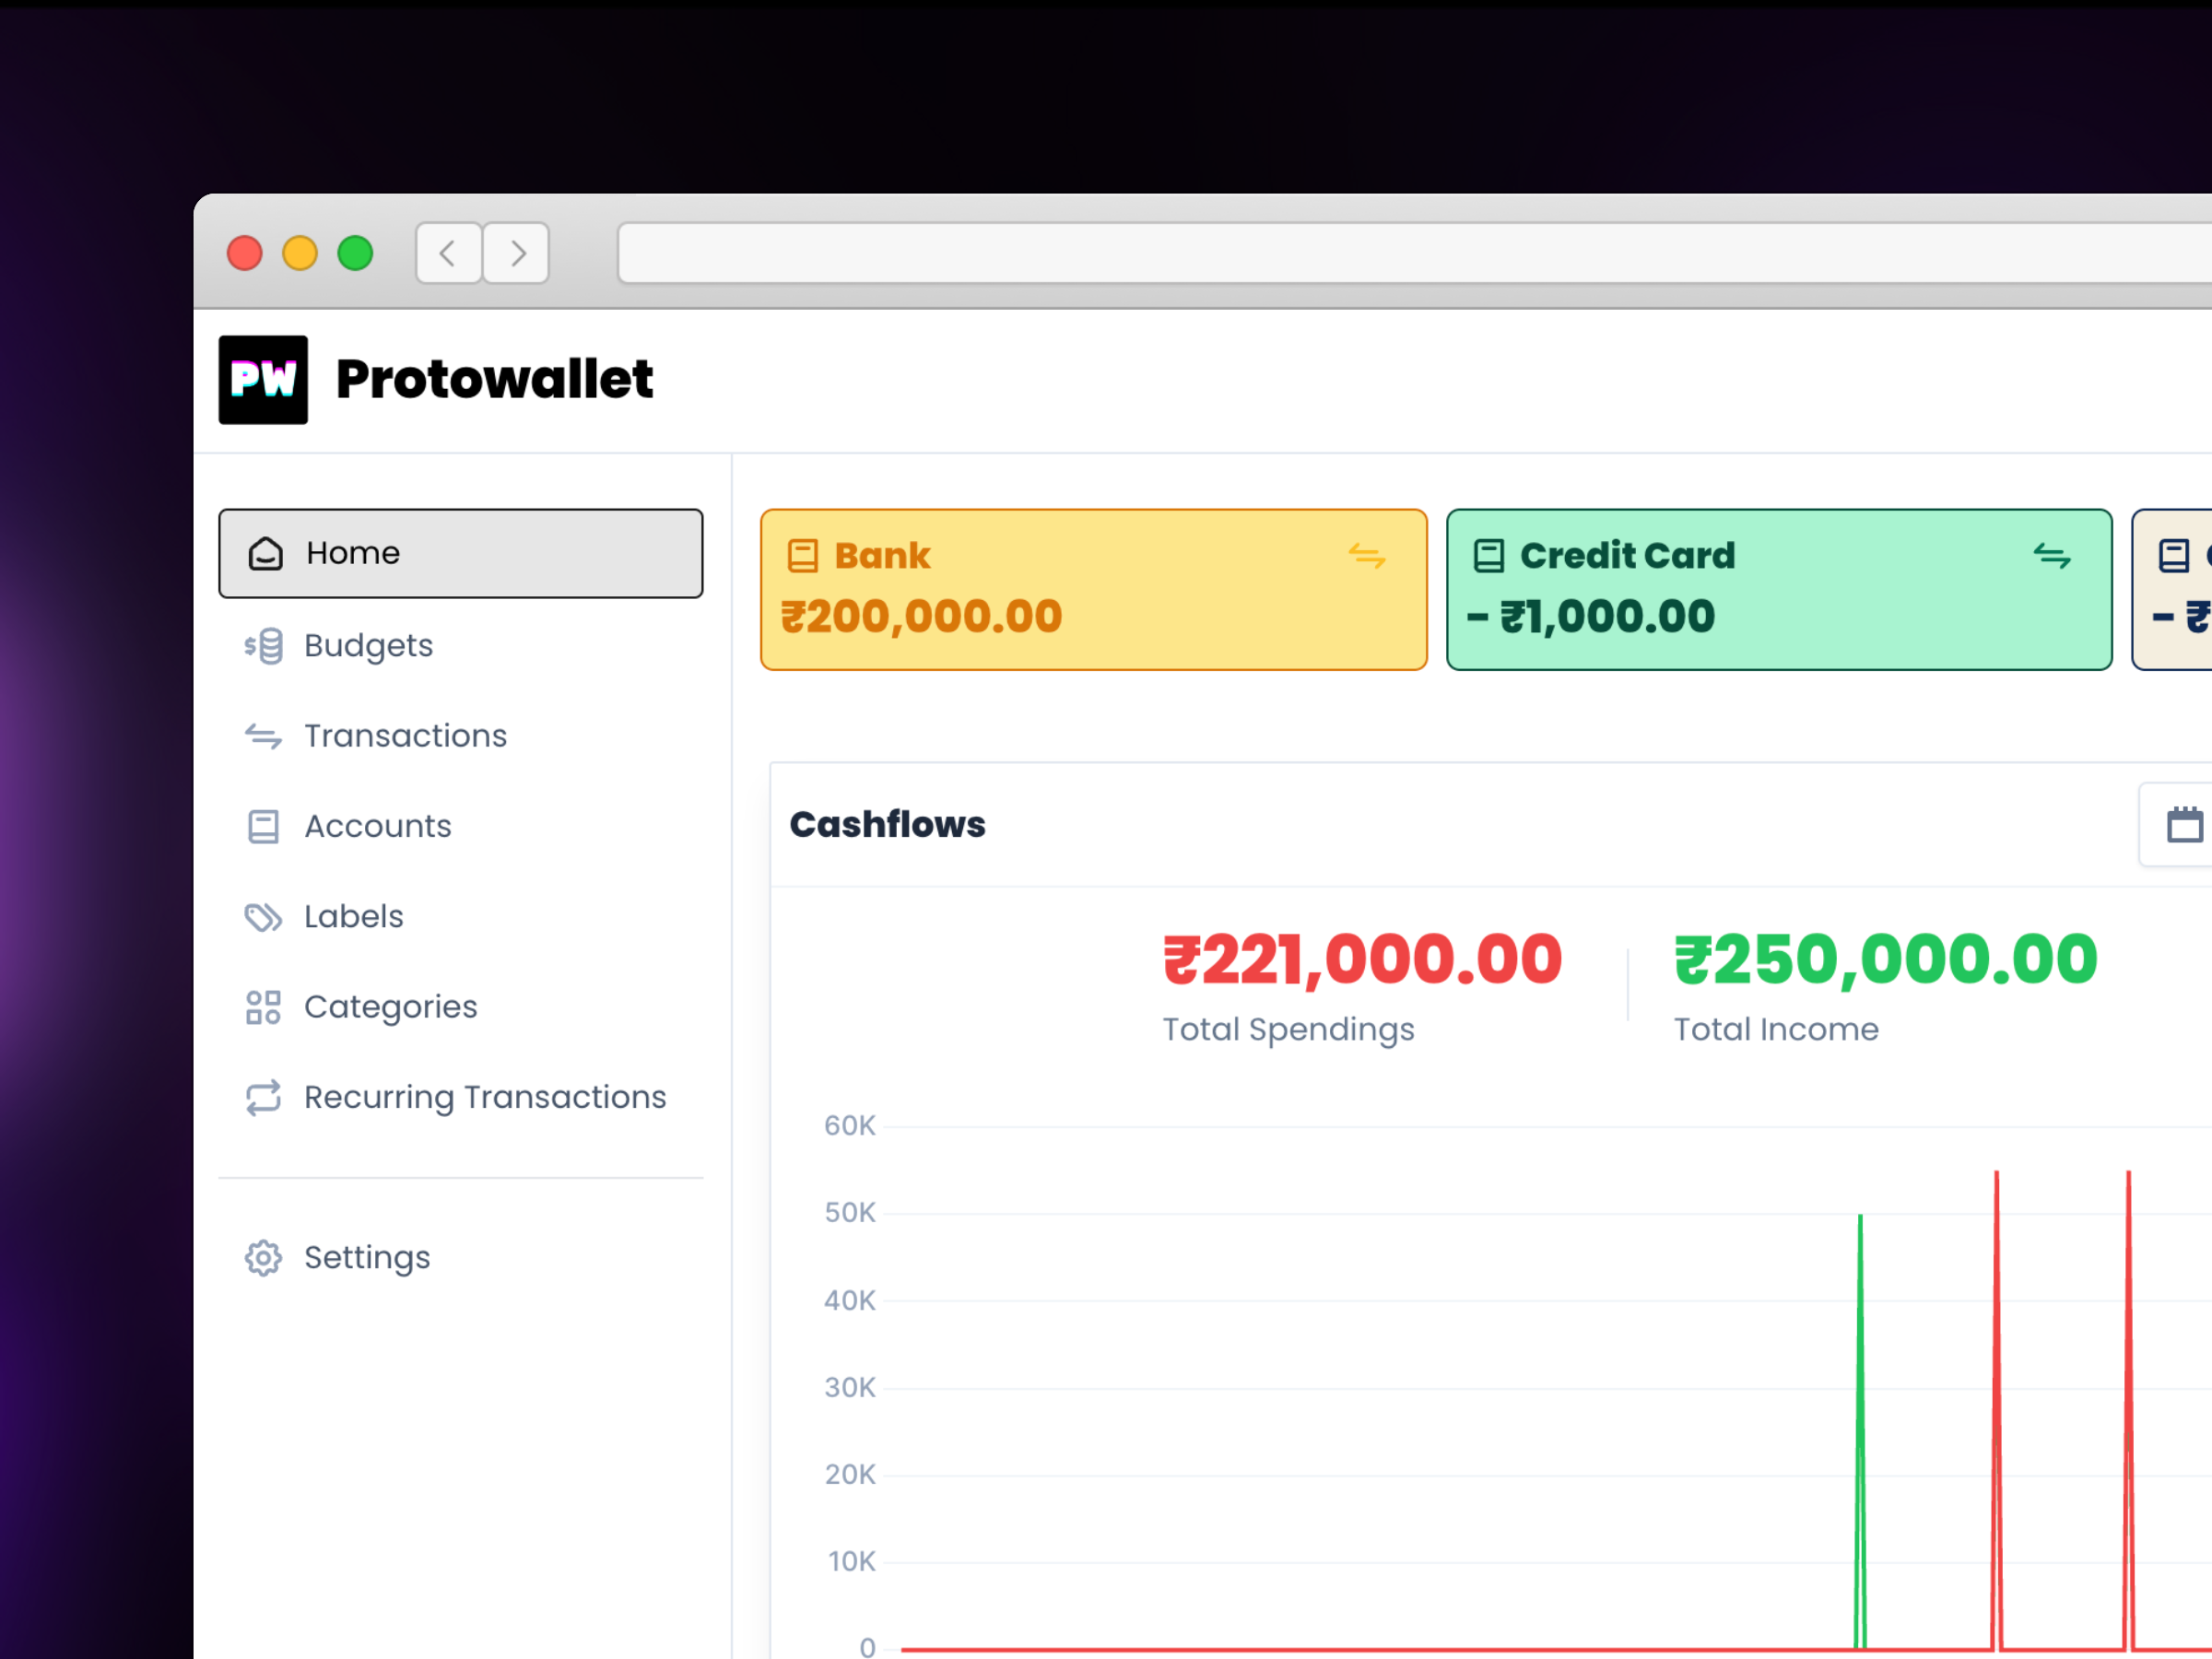This screenshot has height=1659, width=2212.
Task: Click the Categories grid icon
Action: point(263,1006)
